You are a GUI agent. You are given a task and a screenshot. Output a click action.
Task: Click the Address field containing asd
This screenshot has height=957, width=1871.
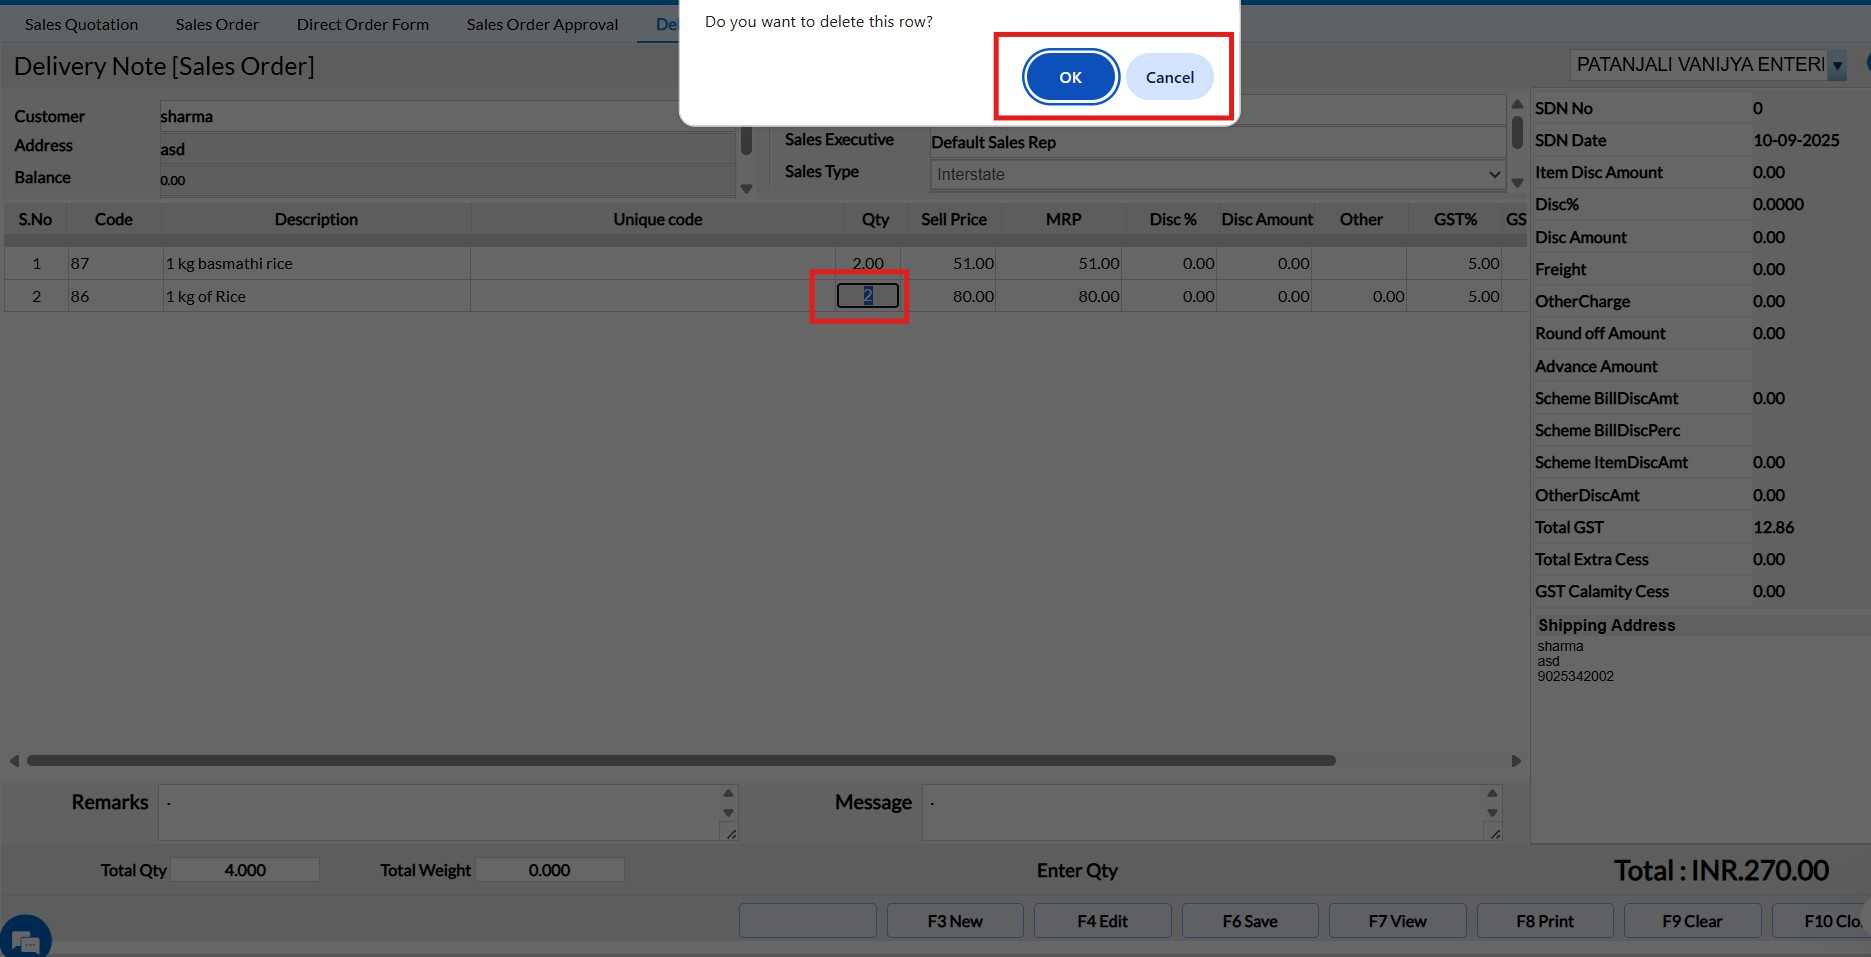pyautogui.click(x=447, y=149)
